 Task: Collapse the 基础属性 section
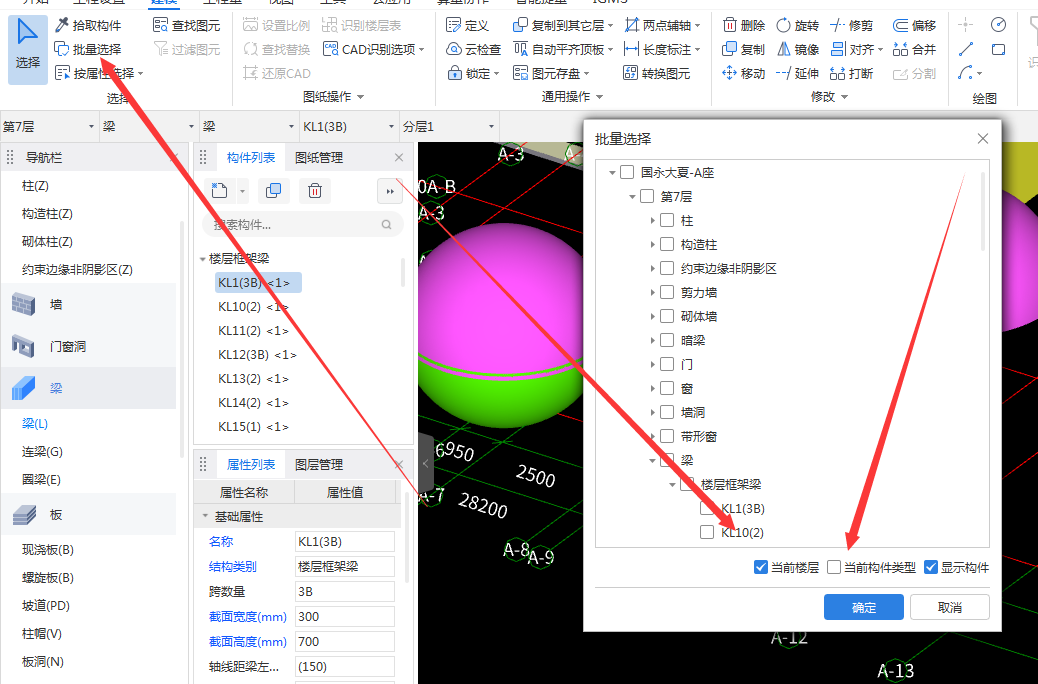[205, 516]
